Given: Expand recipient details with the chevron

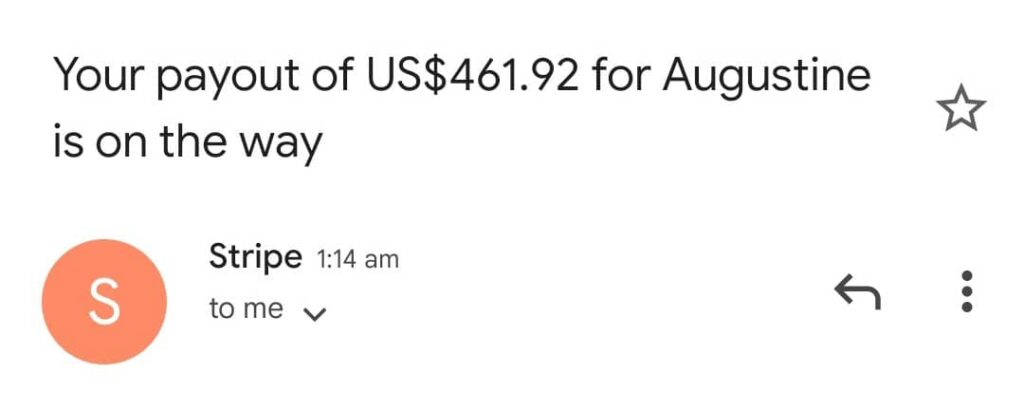Looking at the screenshot, I should click(315, 313).
